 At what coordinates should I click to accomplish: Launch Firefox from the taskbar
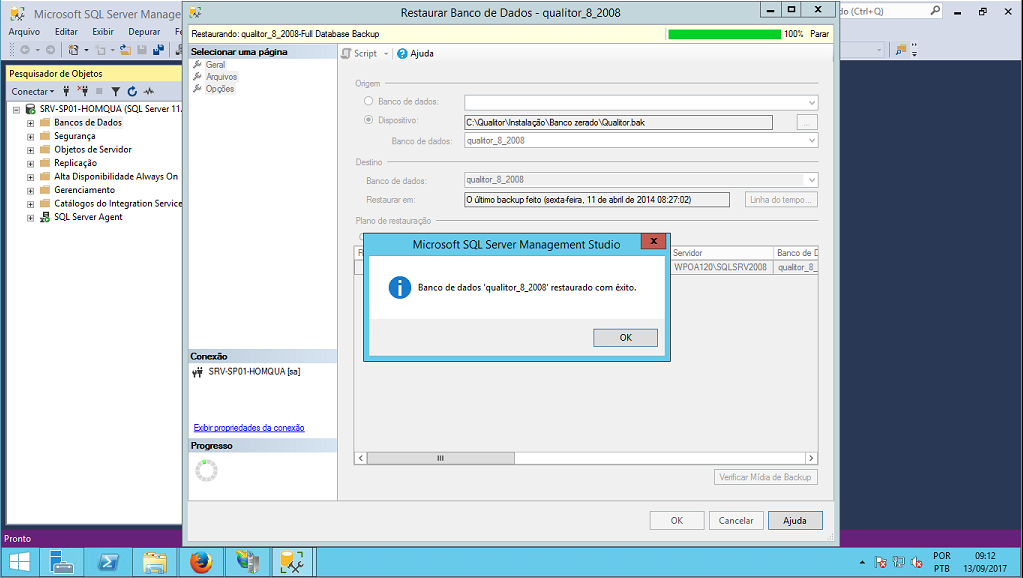[x=200, y=562]
